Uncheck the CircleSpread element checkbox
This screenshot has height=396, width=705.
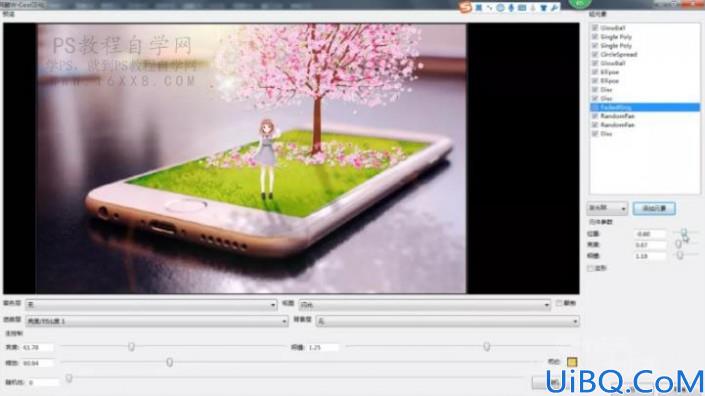click(x=595, y=54)
